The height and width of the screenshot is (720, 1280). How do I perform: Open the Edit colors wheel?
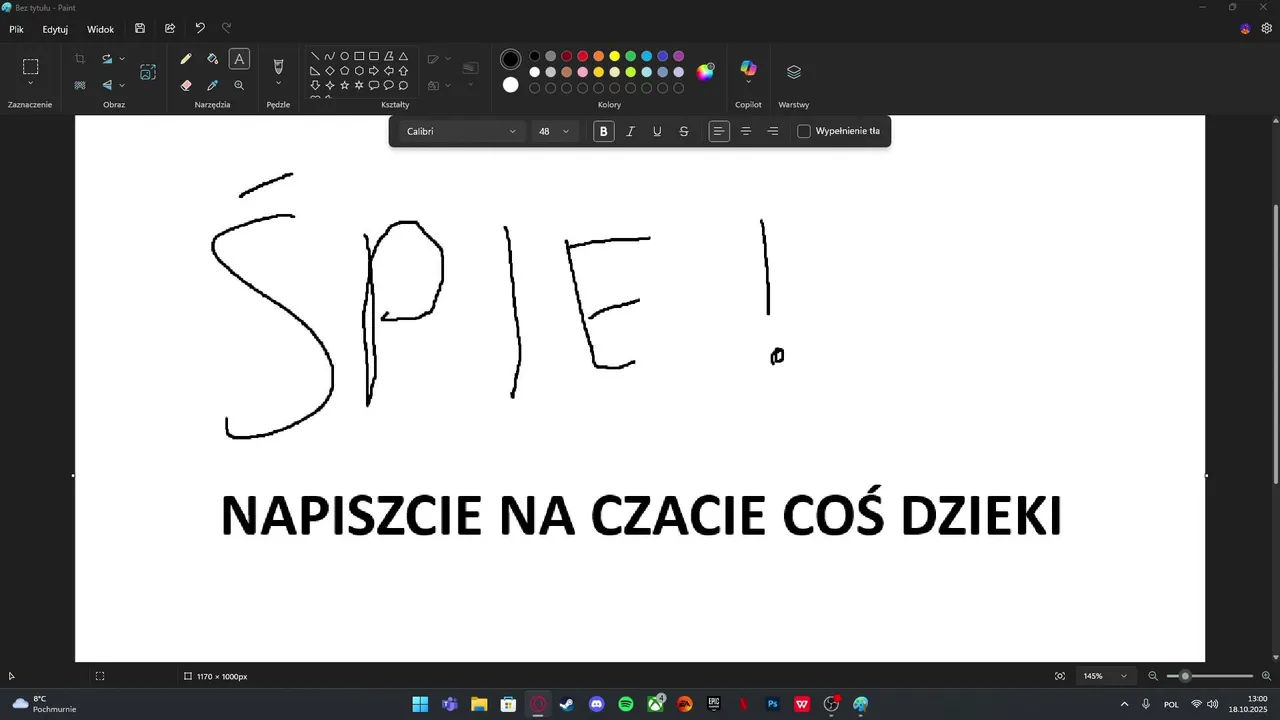coord(706,71)
